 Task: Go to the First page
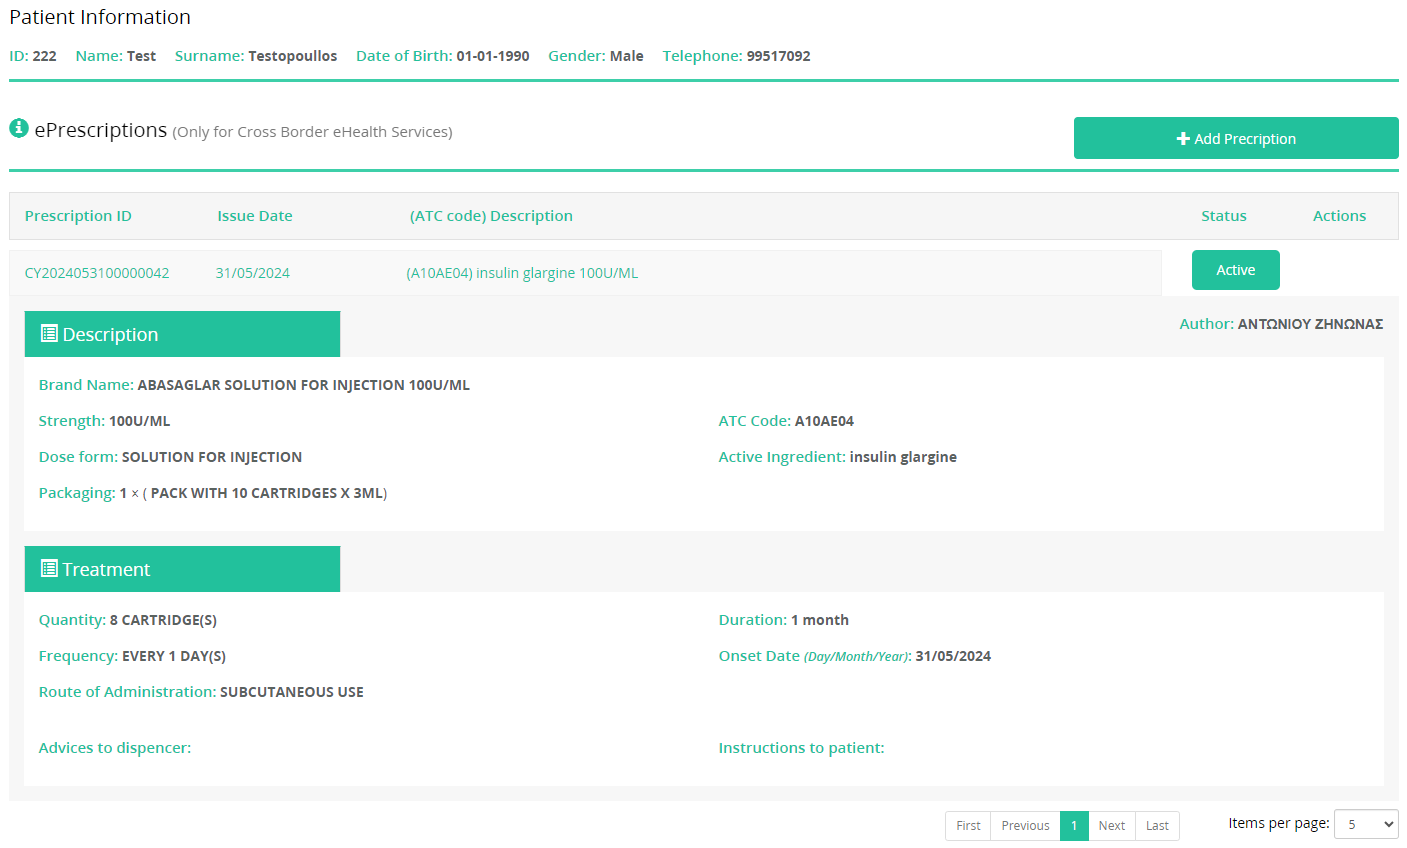click(x=968, y=826)
